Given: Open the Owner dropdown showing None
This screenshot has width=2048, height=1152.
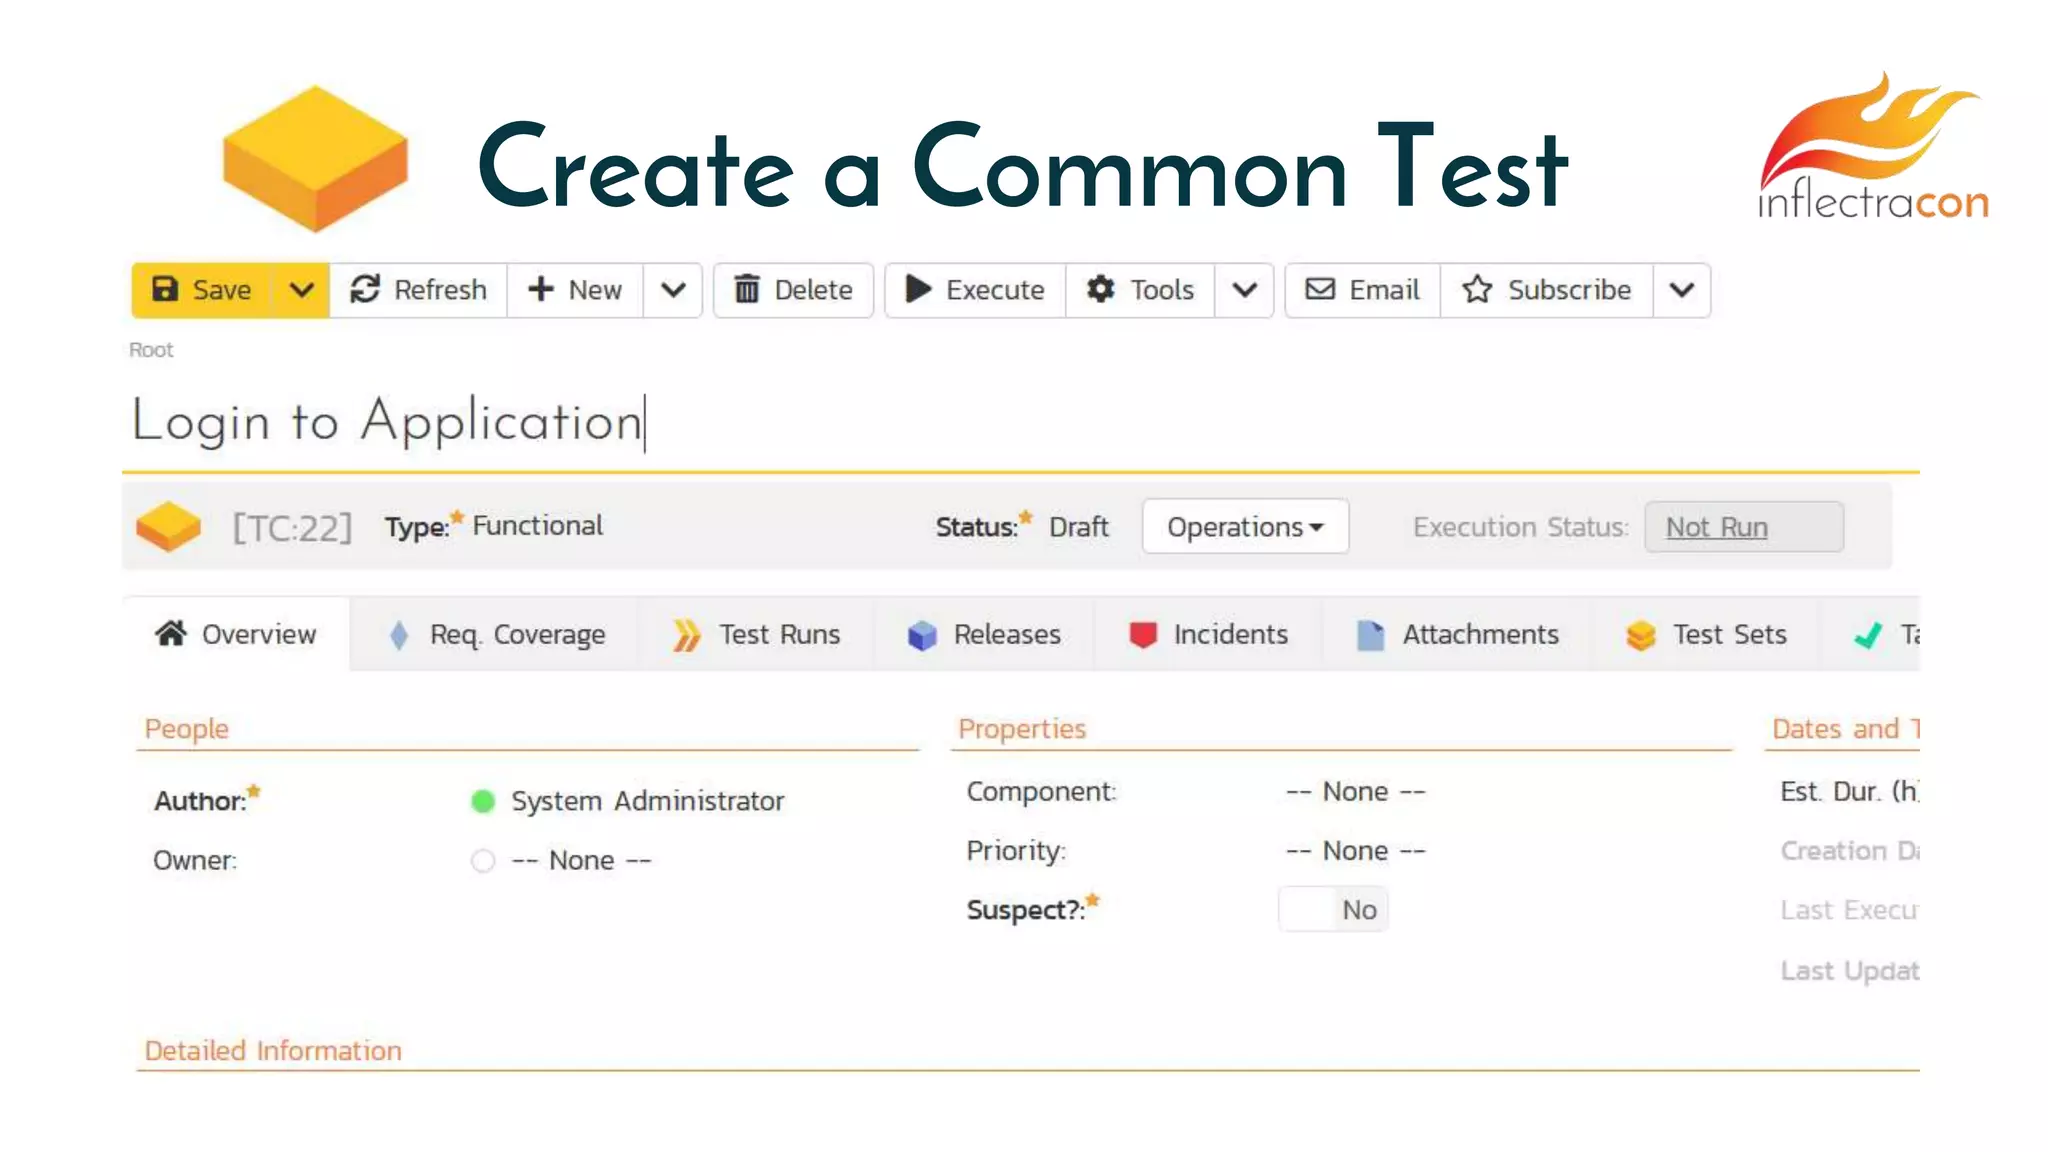Looking at the screenshot, I should (581, 861).
